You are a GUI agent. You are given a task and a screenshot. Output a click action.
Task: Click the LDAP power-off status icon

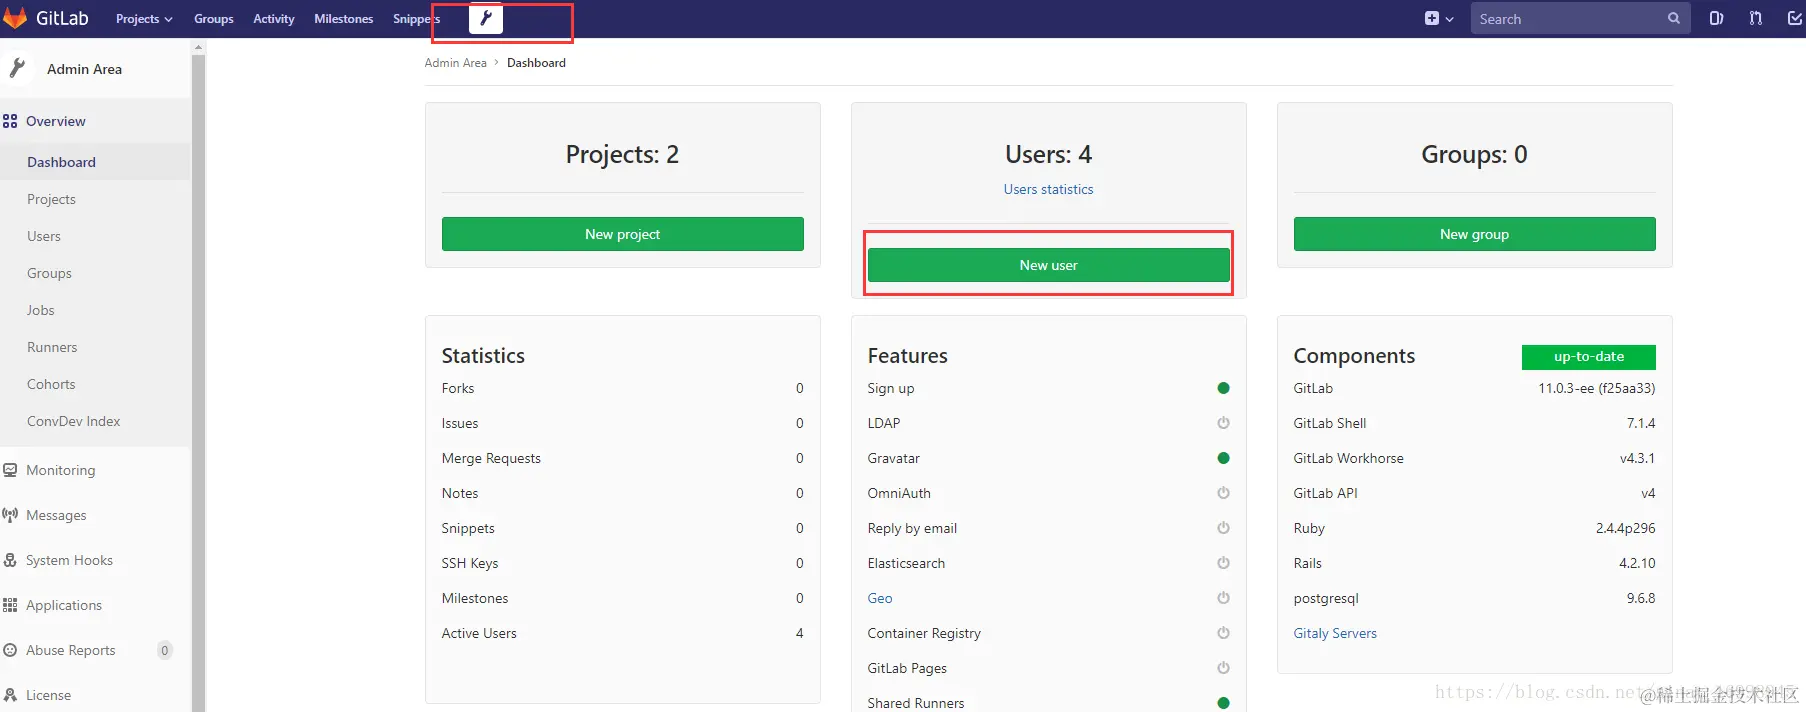pos(1223,423)
